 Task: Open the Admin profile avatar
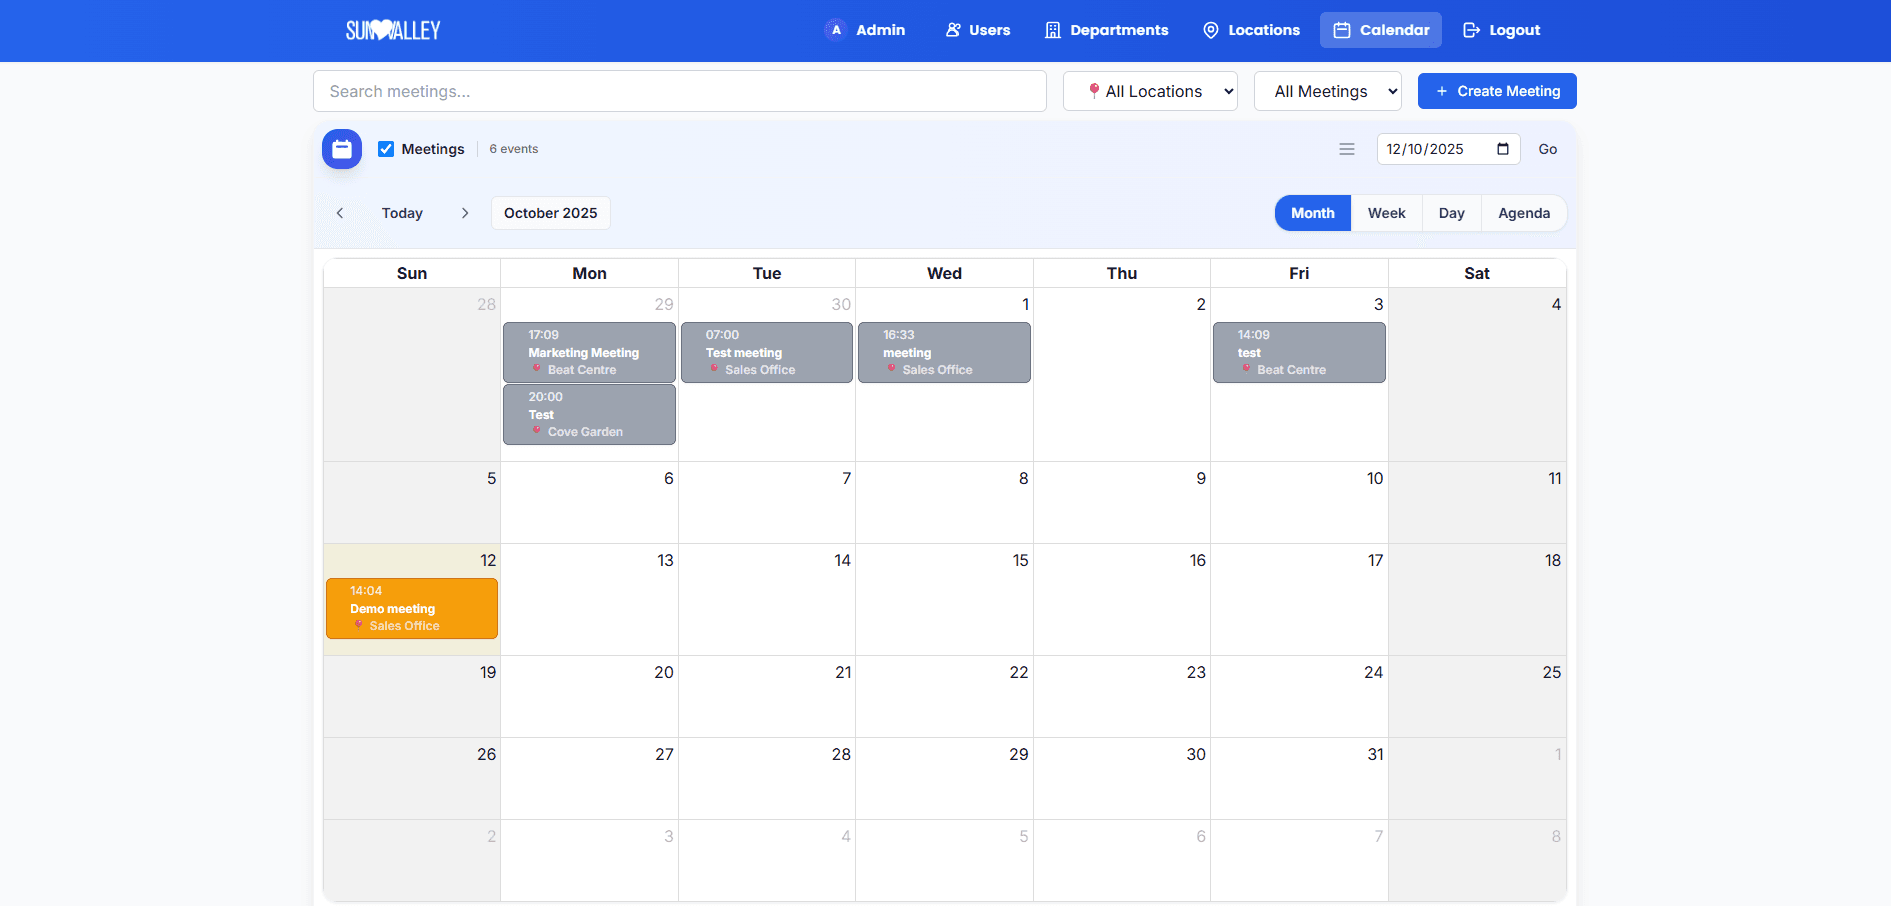pyautogui.click(x=836, y=30)
